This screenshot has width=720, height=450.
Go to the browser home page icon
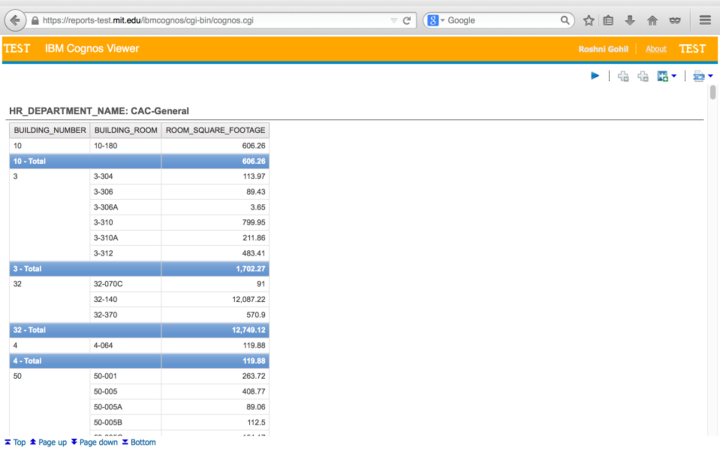[x=652, y=20]
